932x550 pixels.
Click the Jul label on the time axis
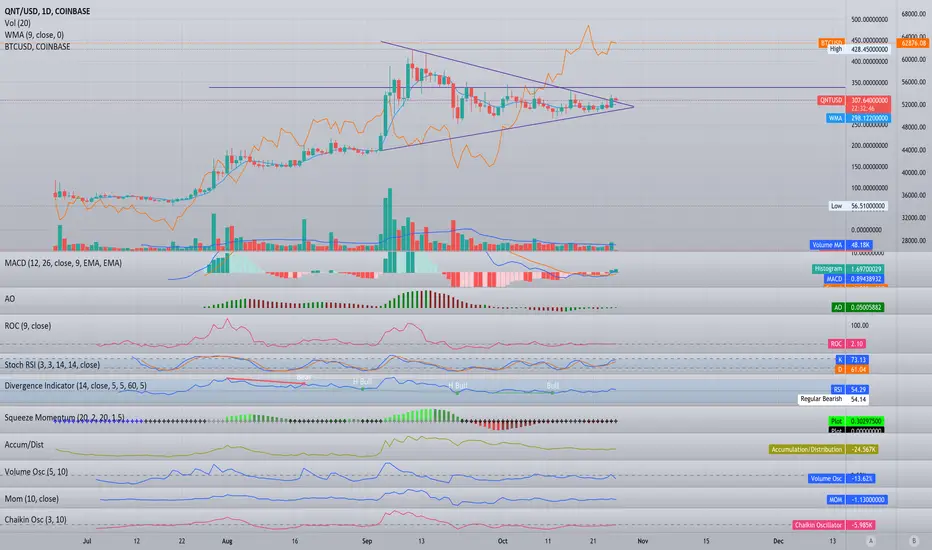tap(87, 541)
